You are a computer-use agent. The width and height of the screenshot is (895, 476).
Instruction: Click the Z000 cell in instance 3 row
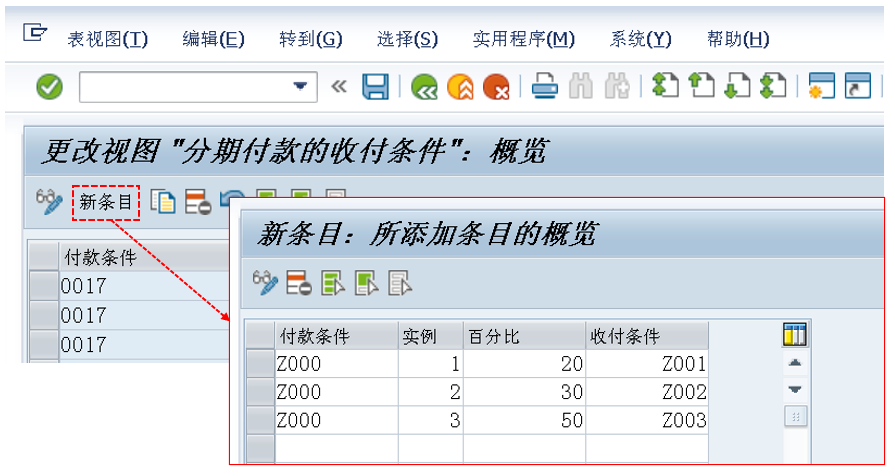pos(336,420)
